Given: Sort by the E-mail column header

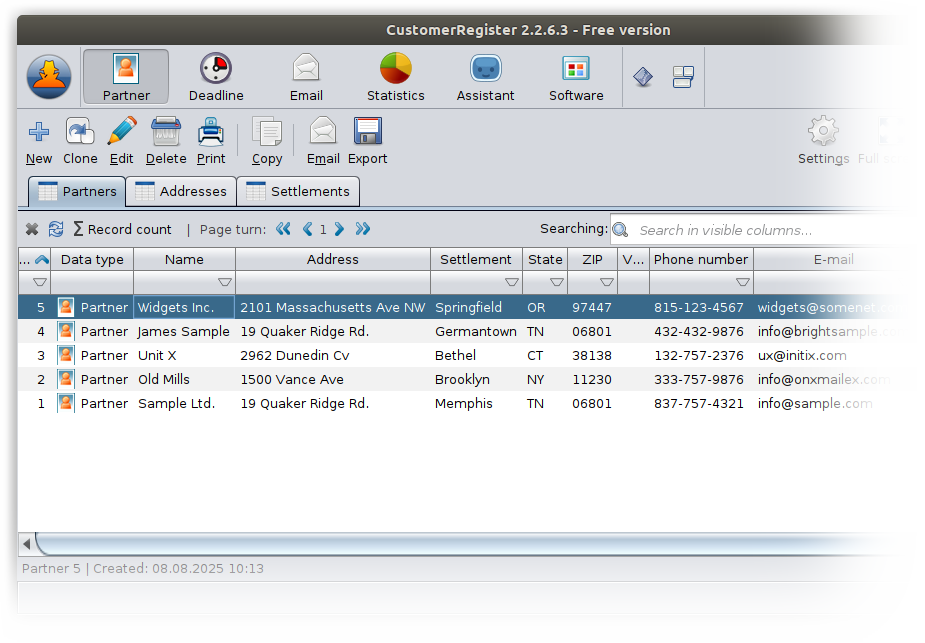Looking at the screenshot, I should (833, 260).
